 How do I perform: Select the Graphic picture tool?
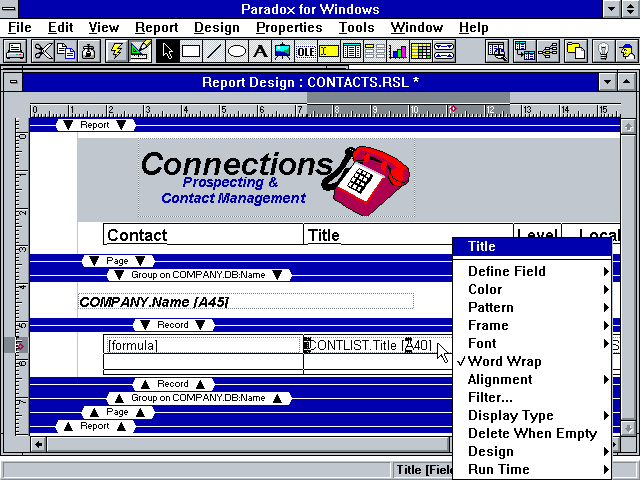click(x=282, y=51)
